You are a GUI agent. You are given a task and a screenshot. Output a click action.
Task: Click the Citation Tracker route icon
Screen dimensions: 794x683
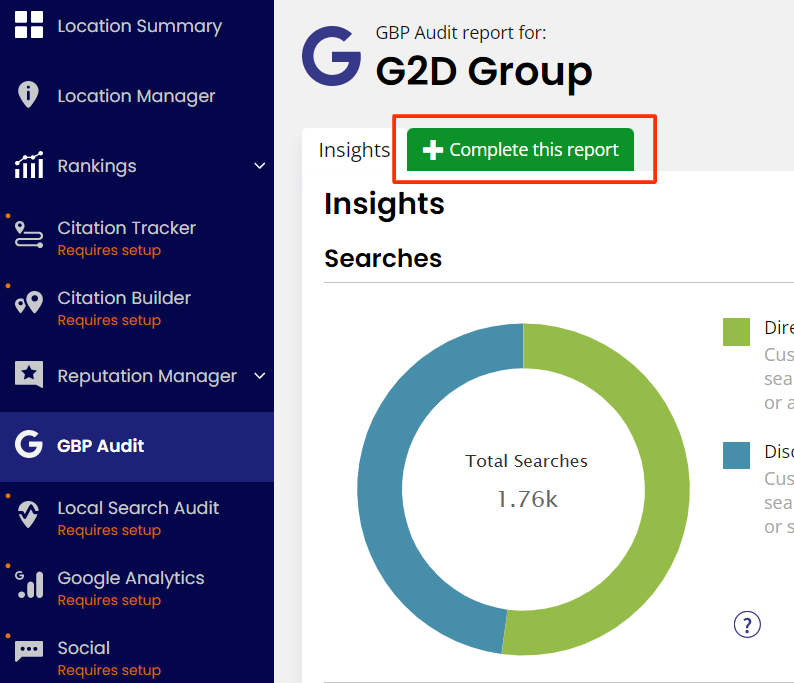click(29, 235)
